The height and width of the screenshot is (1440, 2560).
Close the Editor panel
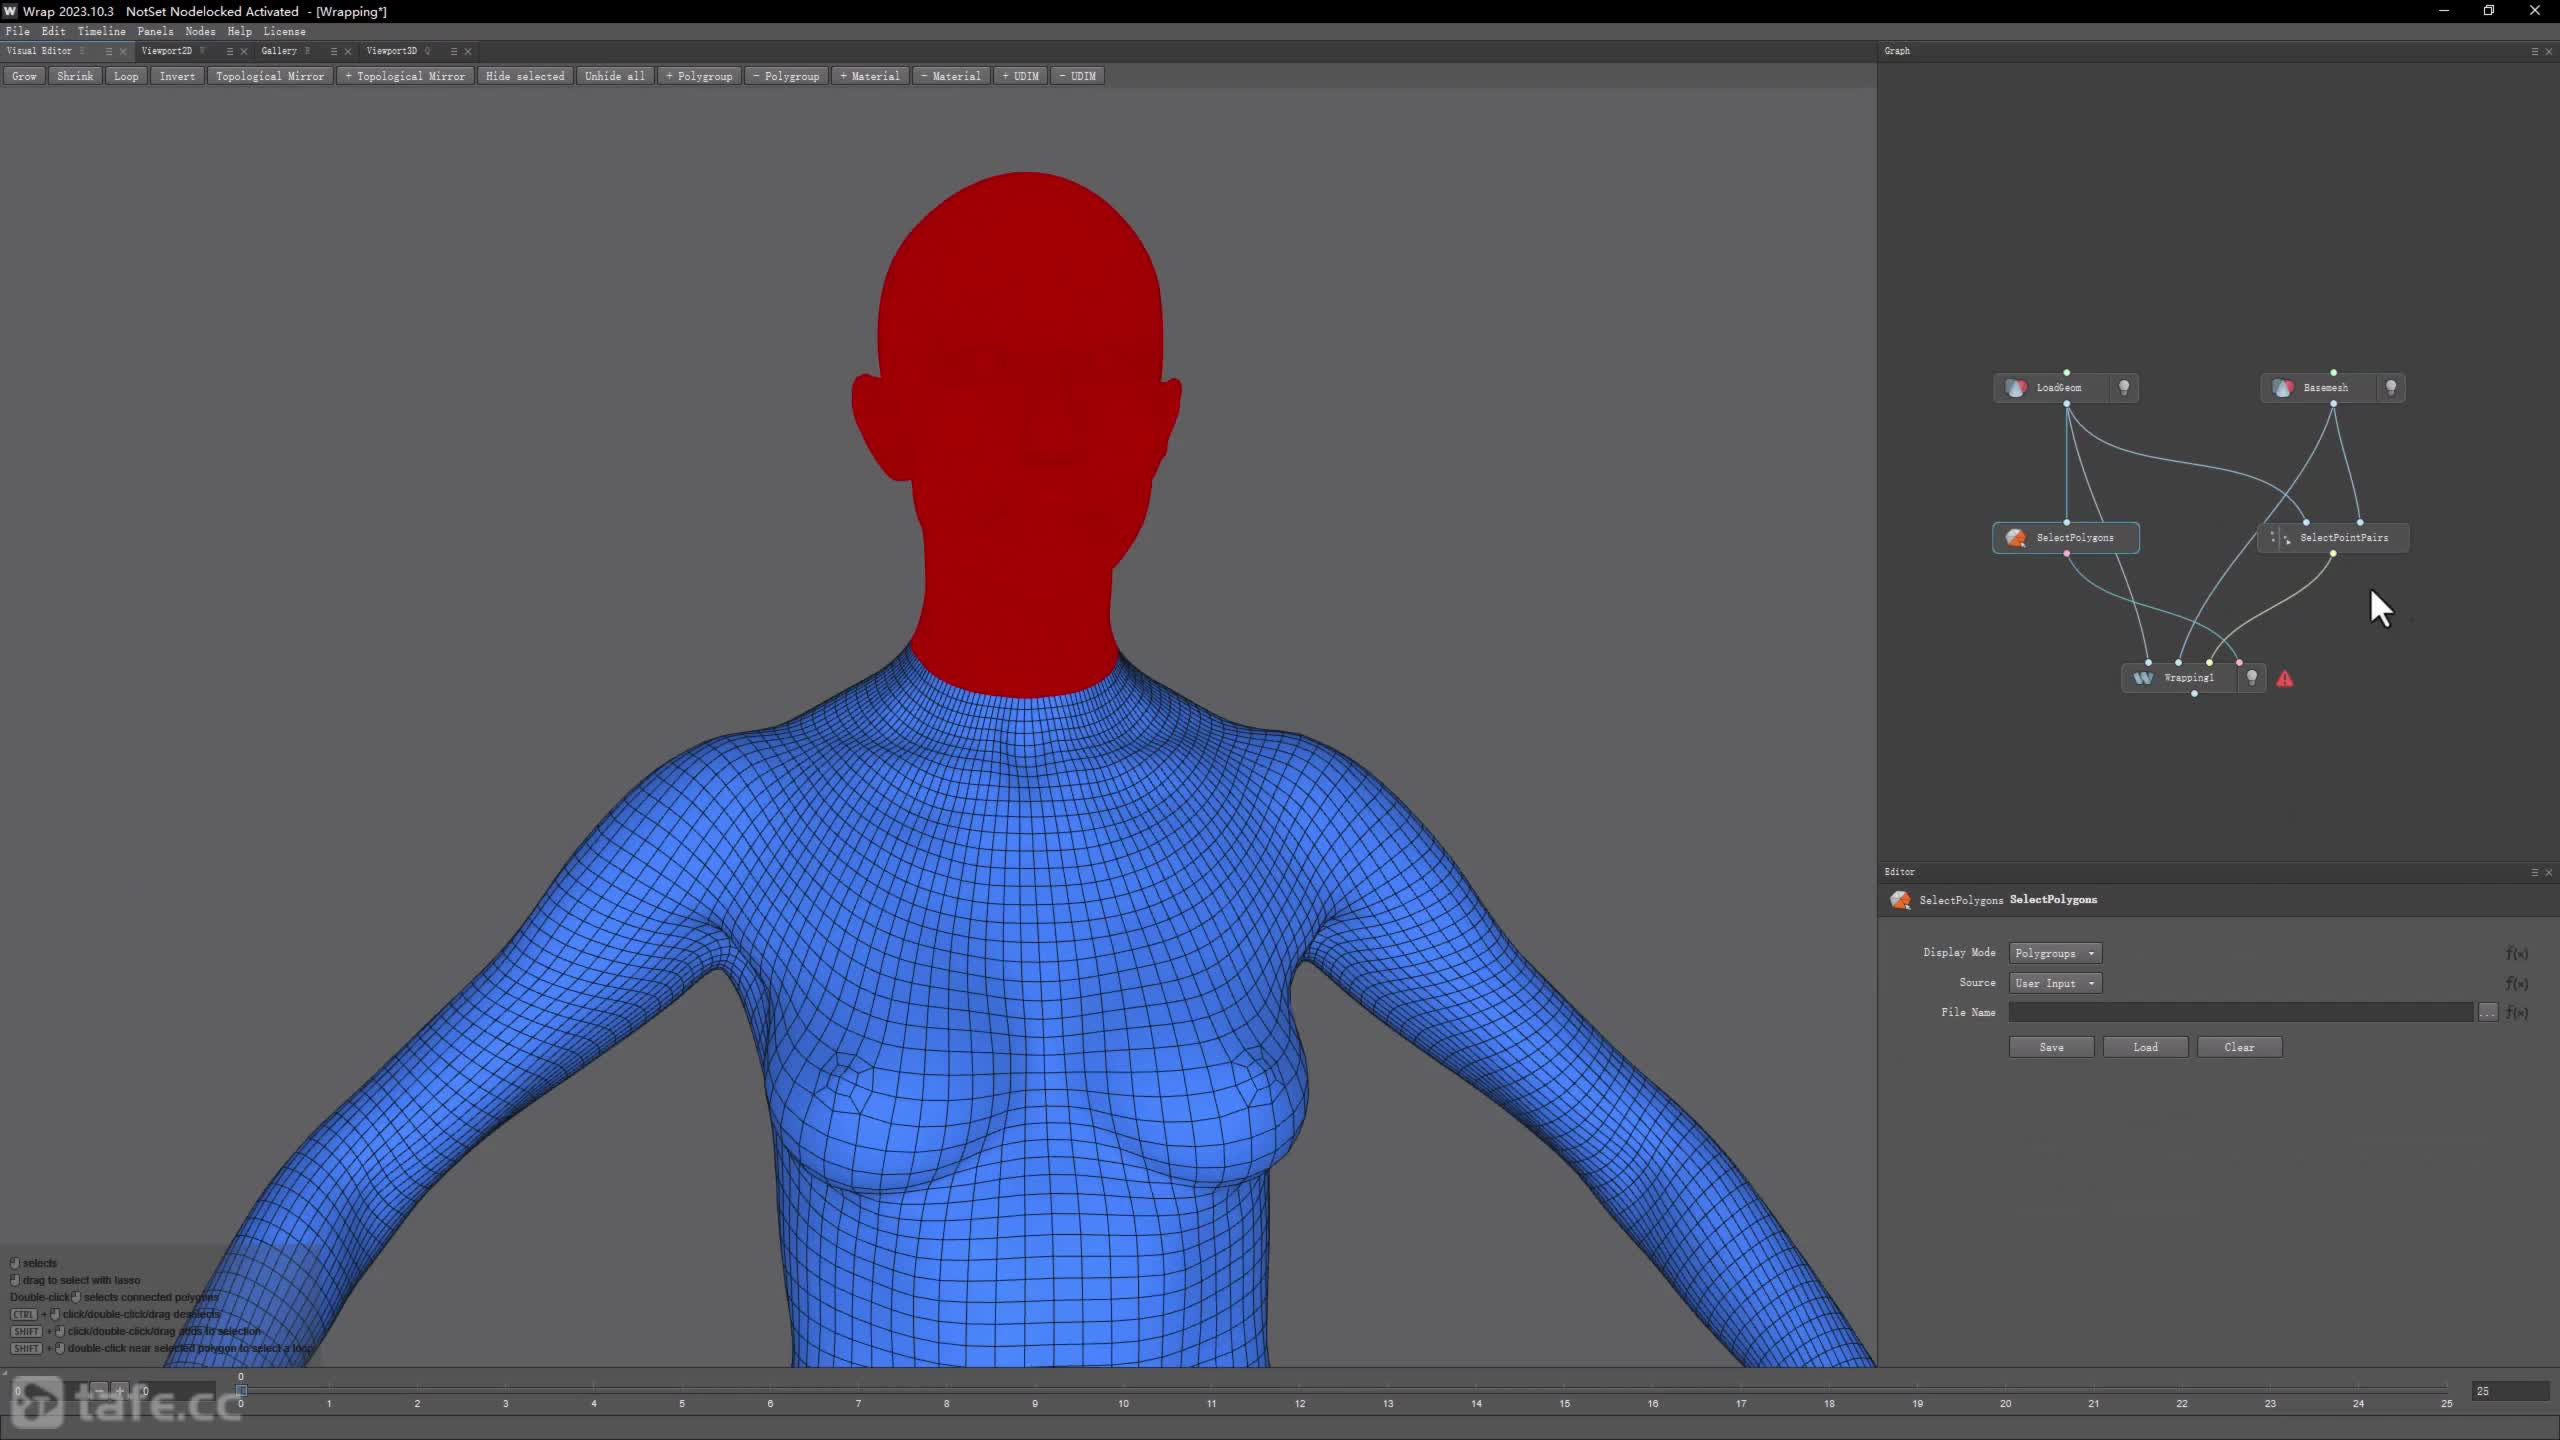click(x=2549, y=873)
